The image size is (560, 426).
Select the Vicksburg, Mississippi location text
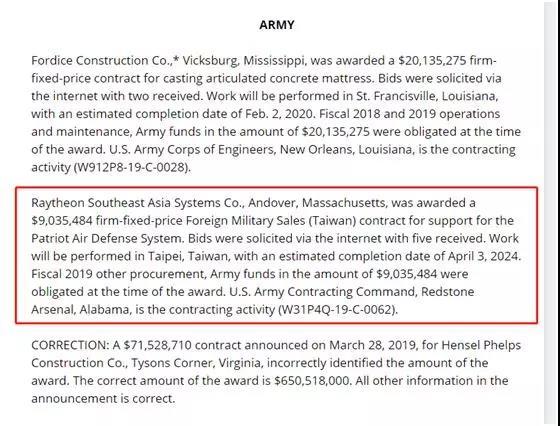coord(244,60)
